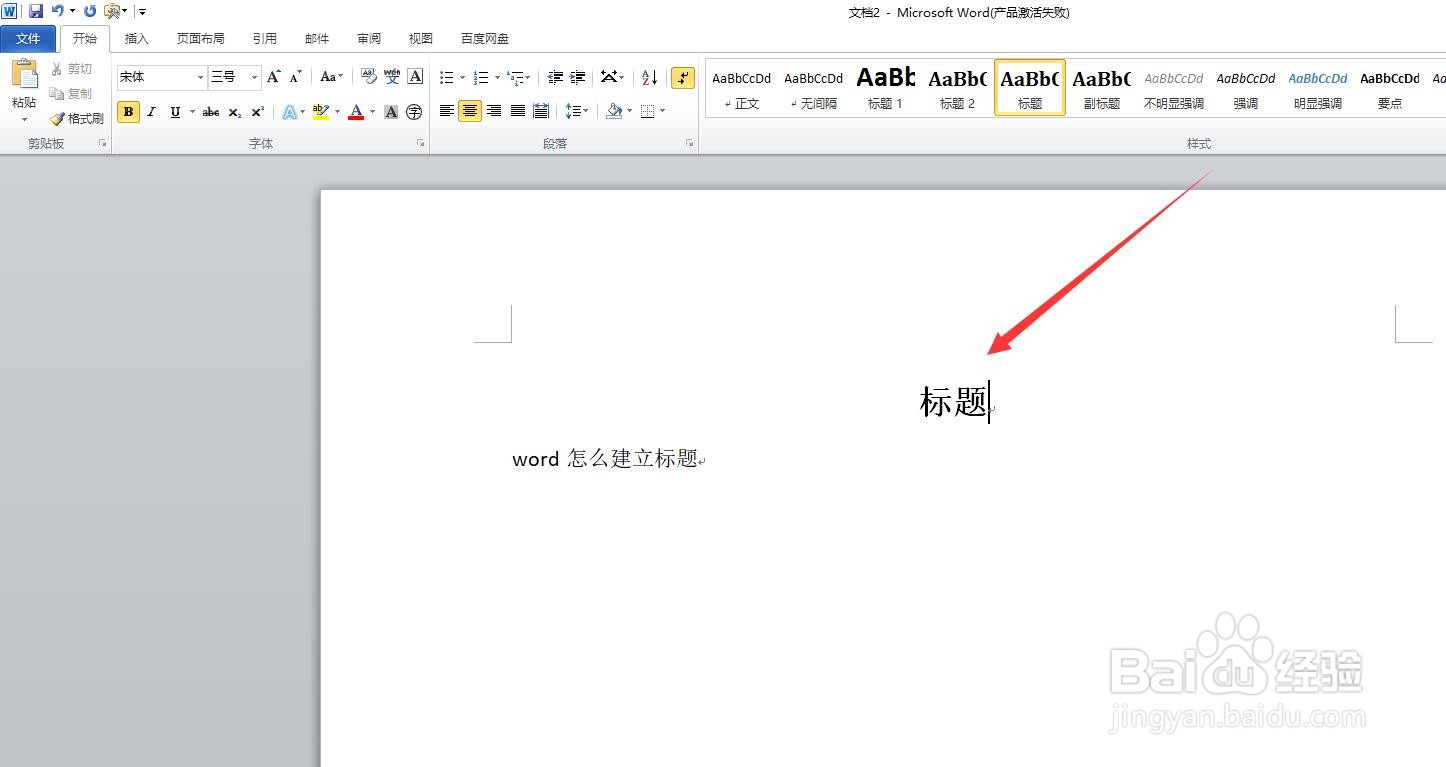Toggle italic formatting on
The image size is (1446, 767).
pos(151,111)
